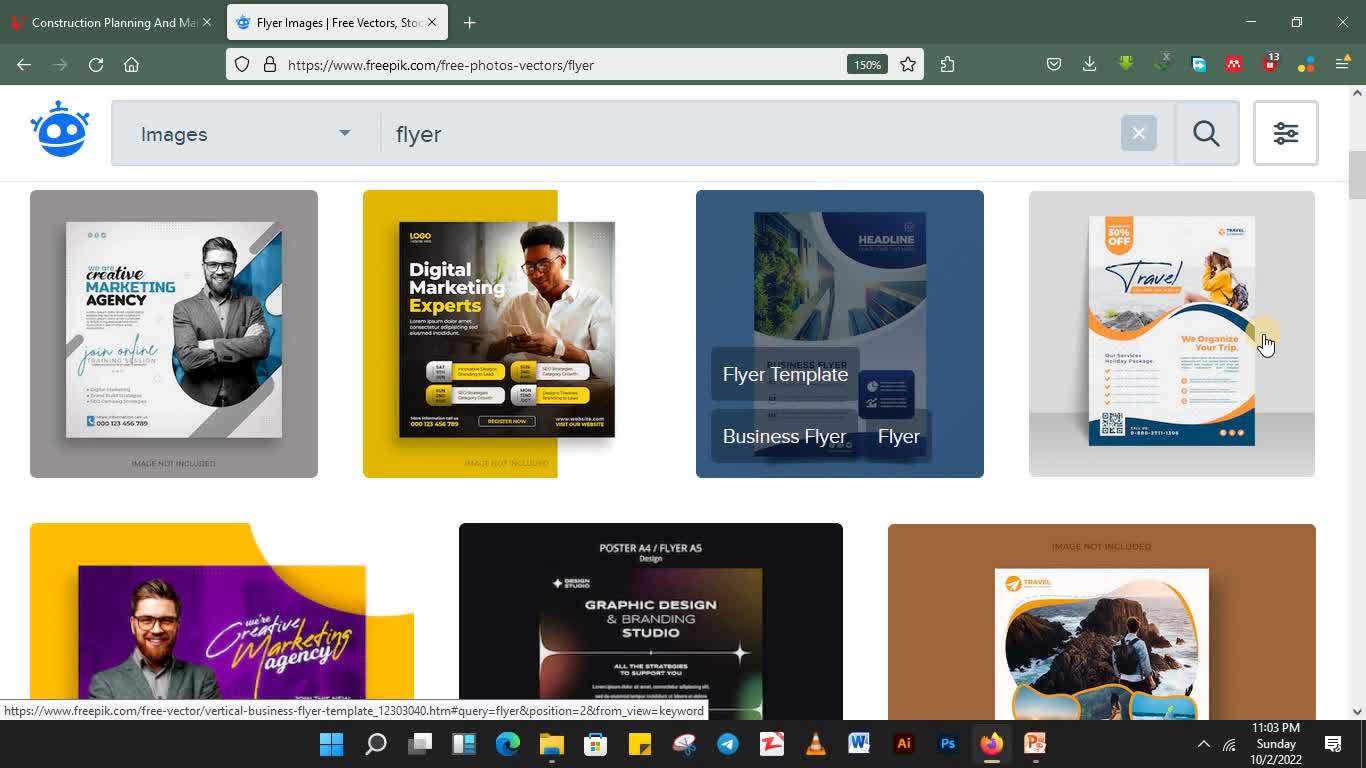This screenshot has width=1366, height=768.
Task: Open the filters slider icon
Action: tap(1286, 133)
